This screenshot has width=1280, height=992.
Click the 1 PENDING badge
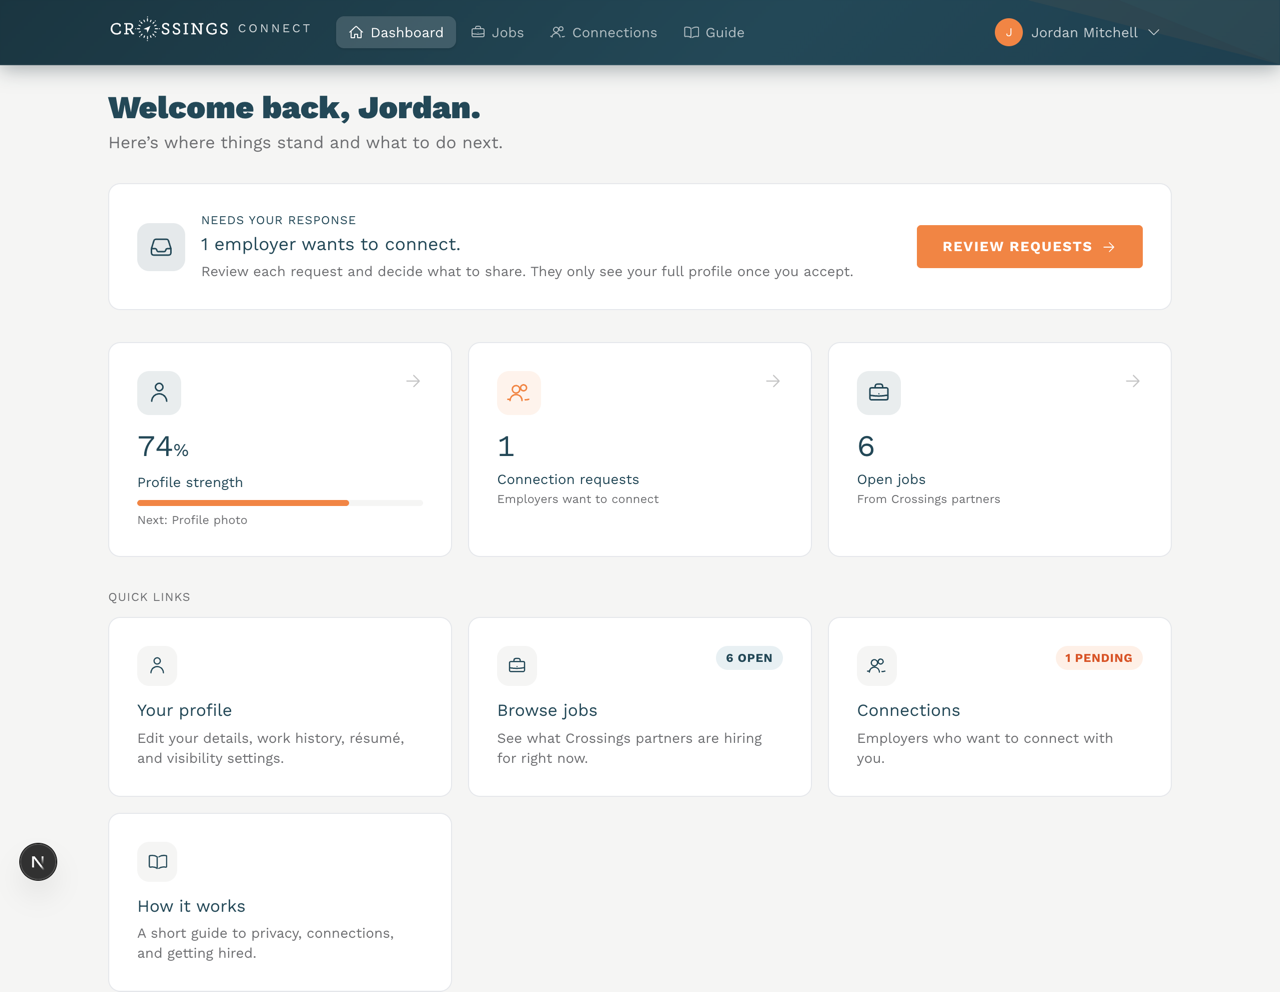click(1099, 658)
